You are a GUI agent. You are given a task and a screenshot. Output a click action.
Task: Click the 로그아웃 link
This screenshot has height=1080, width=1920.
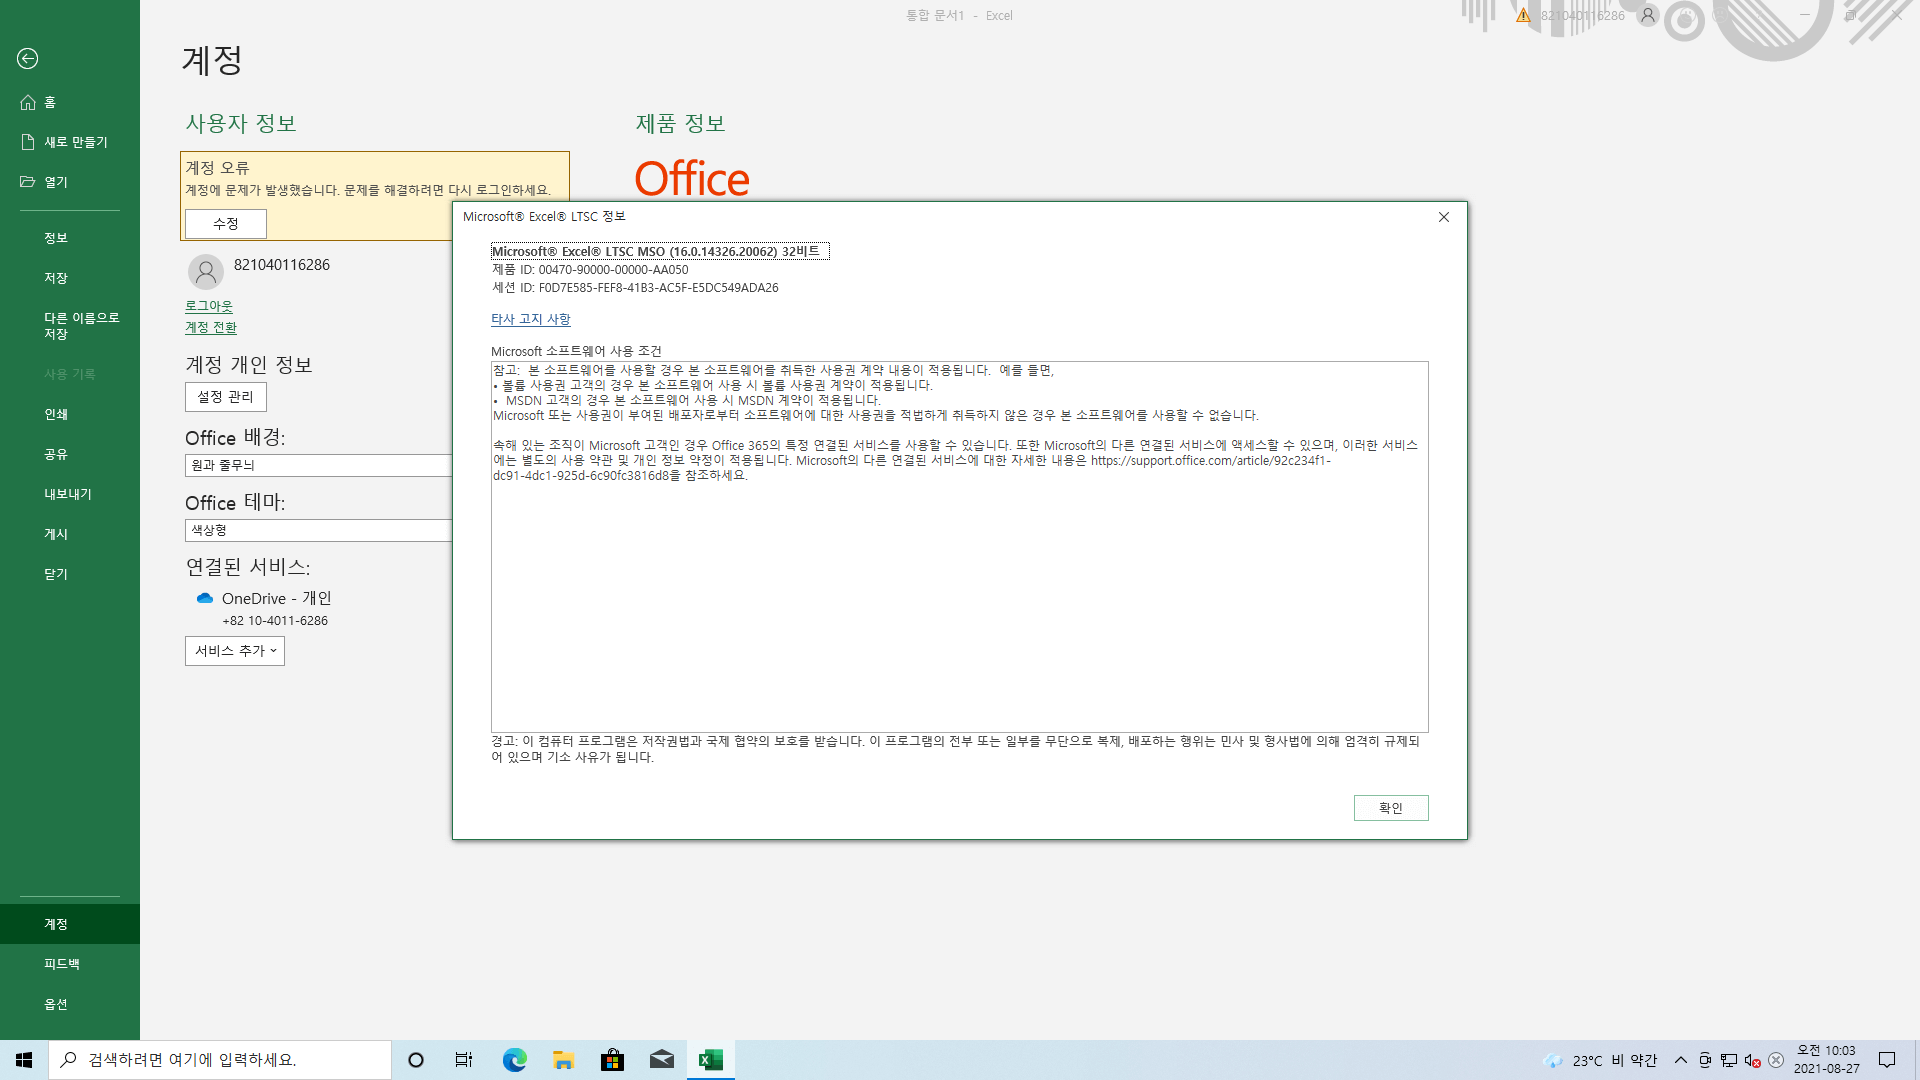point(209,306)
